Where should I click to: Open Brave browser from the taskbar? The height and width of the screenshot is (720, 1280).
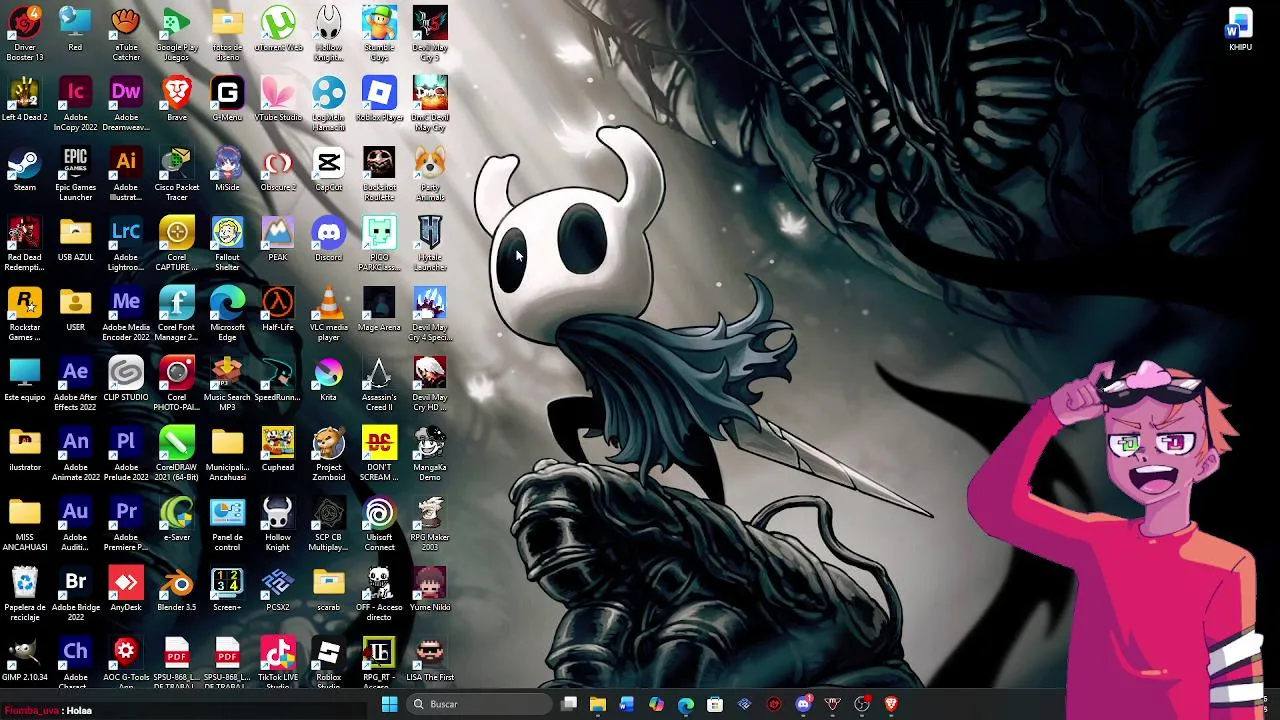891,704
